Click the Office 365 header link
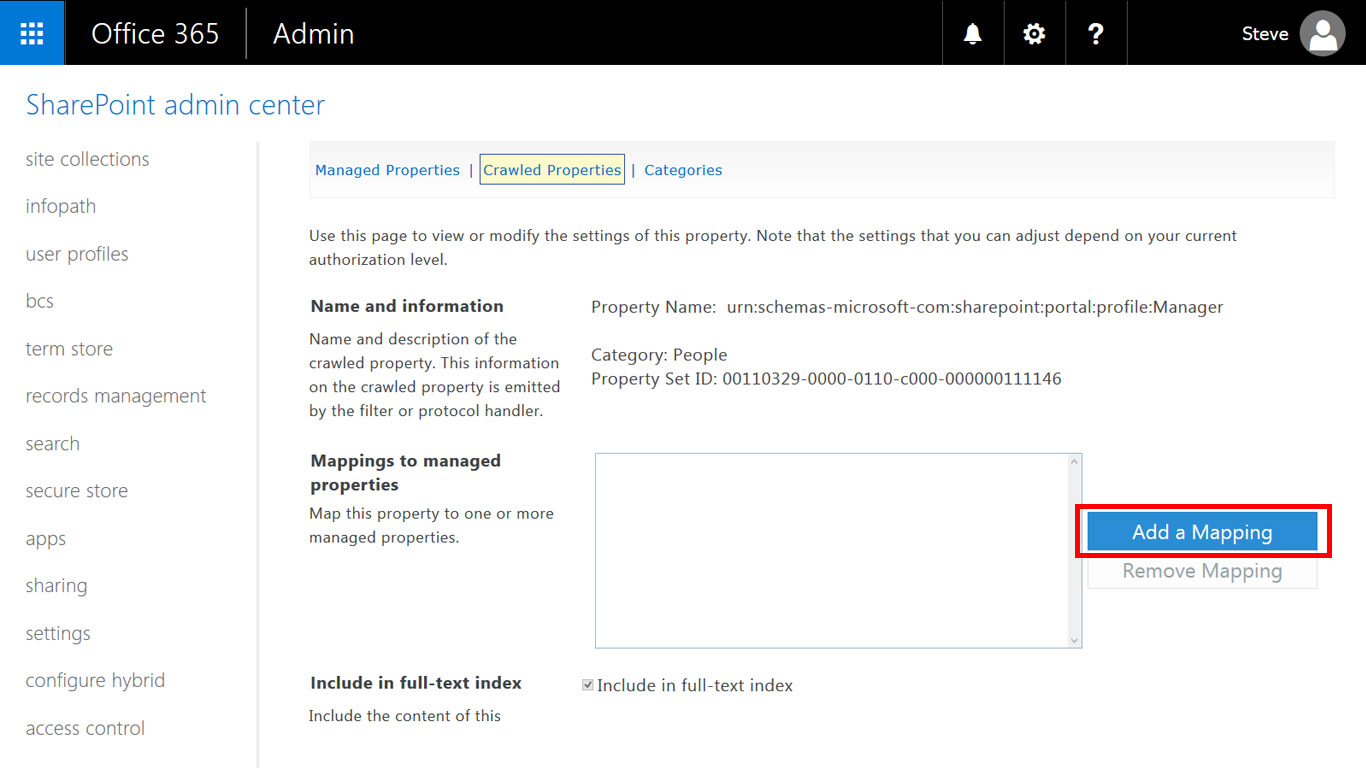Viewport: 1366px width, 768px height. pyautogui.click(x=155, y=33)
